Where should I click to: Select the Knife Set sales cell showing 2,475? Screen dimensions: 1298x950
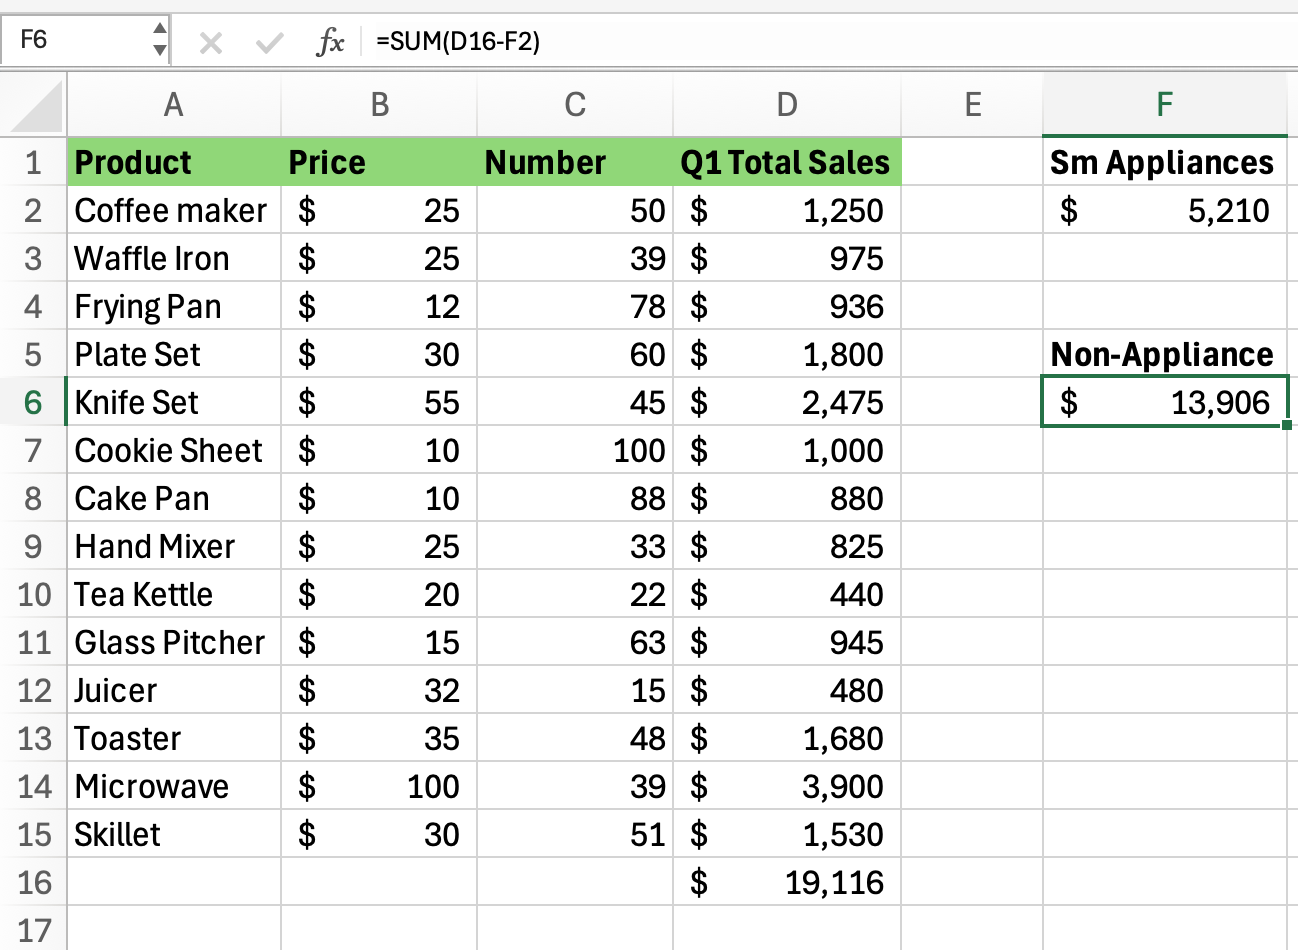(x=787, y=402)
